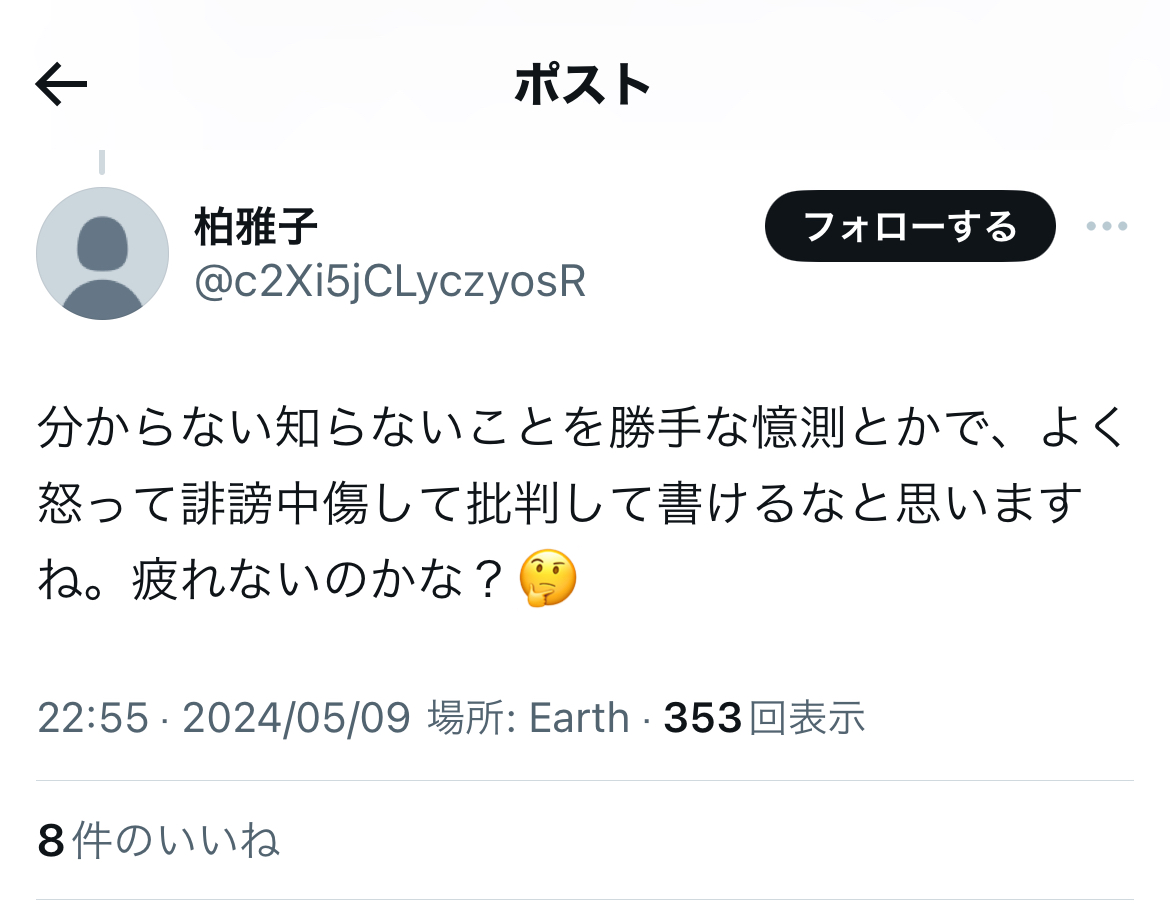
Task: Select the post date 2024/05/09
Action: (x=296, y=718)
